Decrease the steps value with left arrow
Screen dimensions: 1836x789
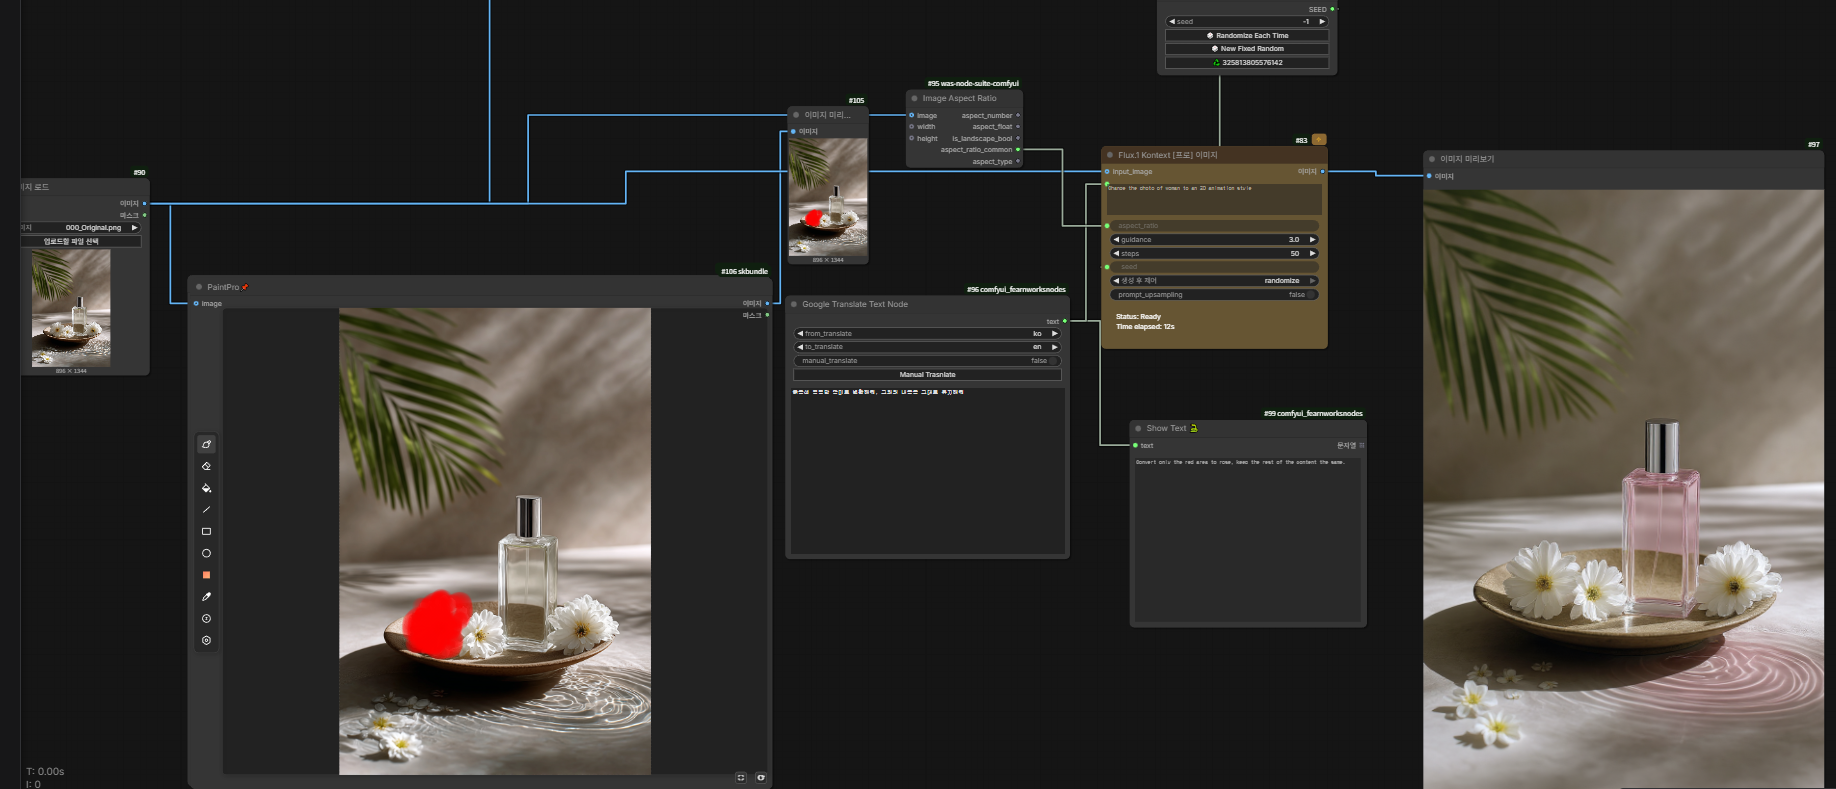pos(1116,254)
